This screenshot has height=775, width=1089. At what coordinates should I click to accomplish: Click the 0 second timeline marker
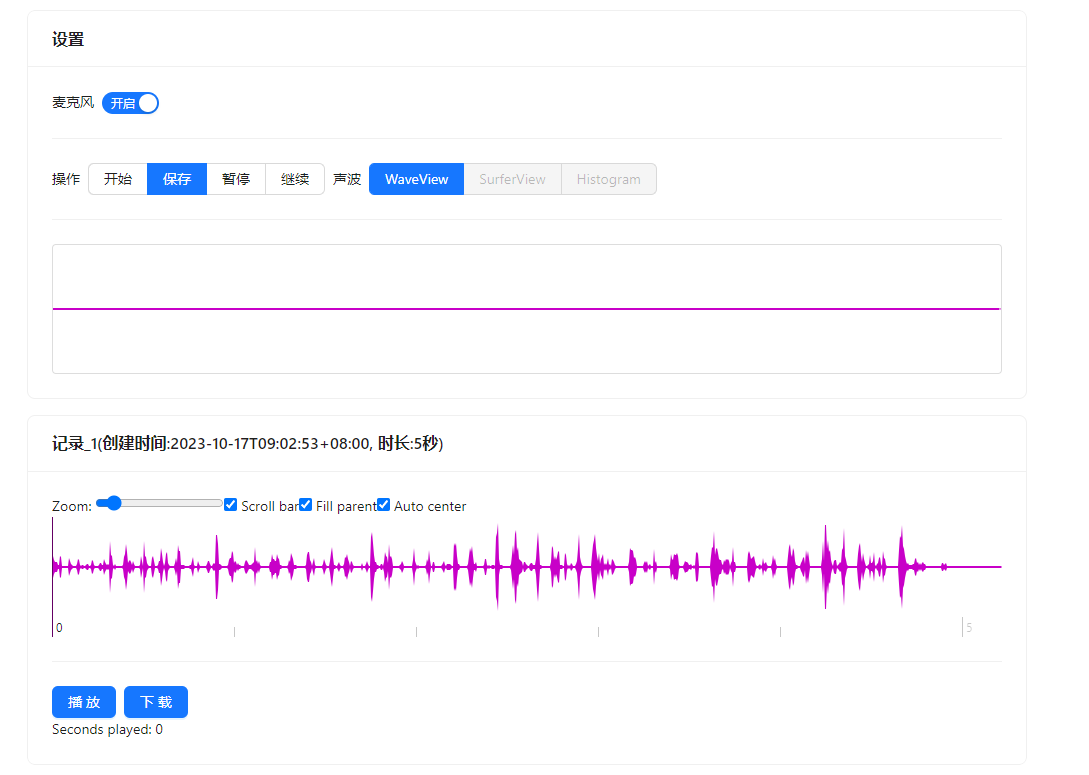[x=59, y=628]
